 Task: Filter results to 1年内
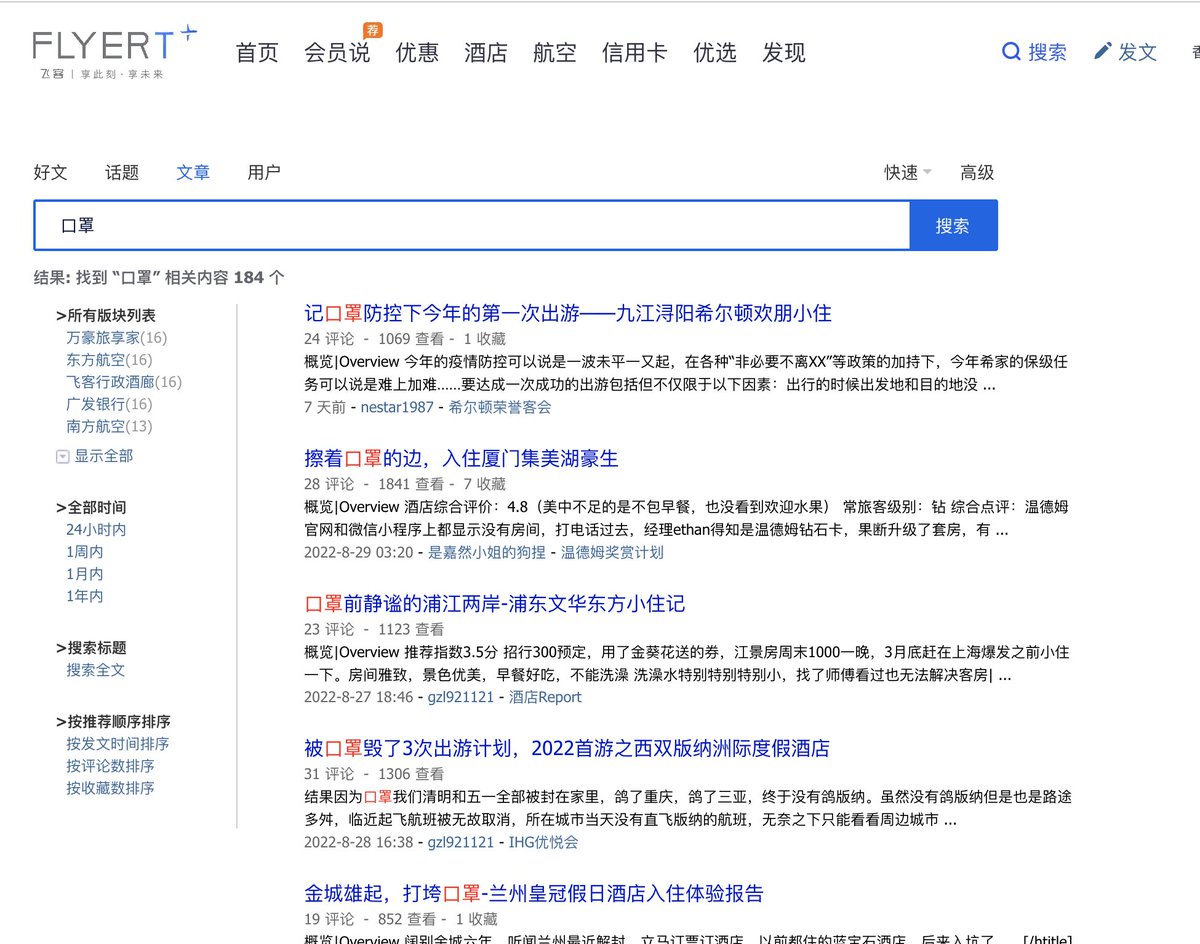(x=85, y=596)
